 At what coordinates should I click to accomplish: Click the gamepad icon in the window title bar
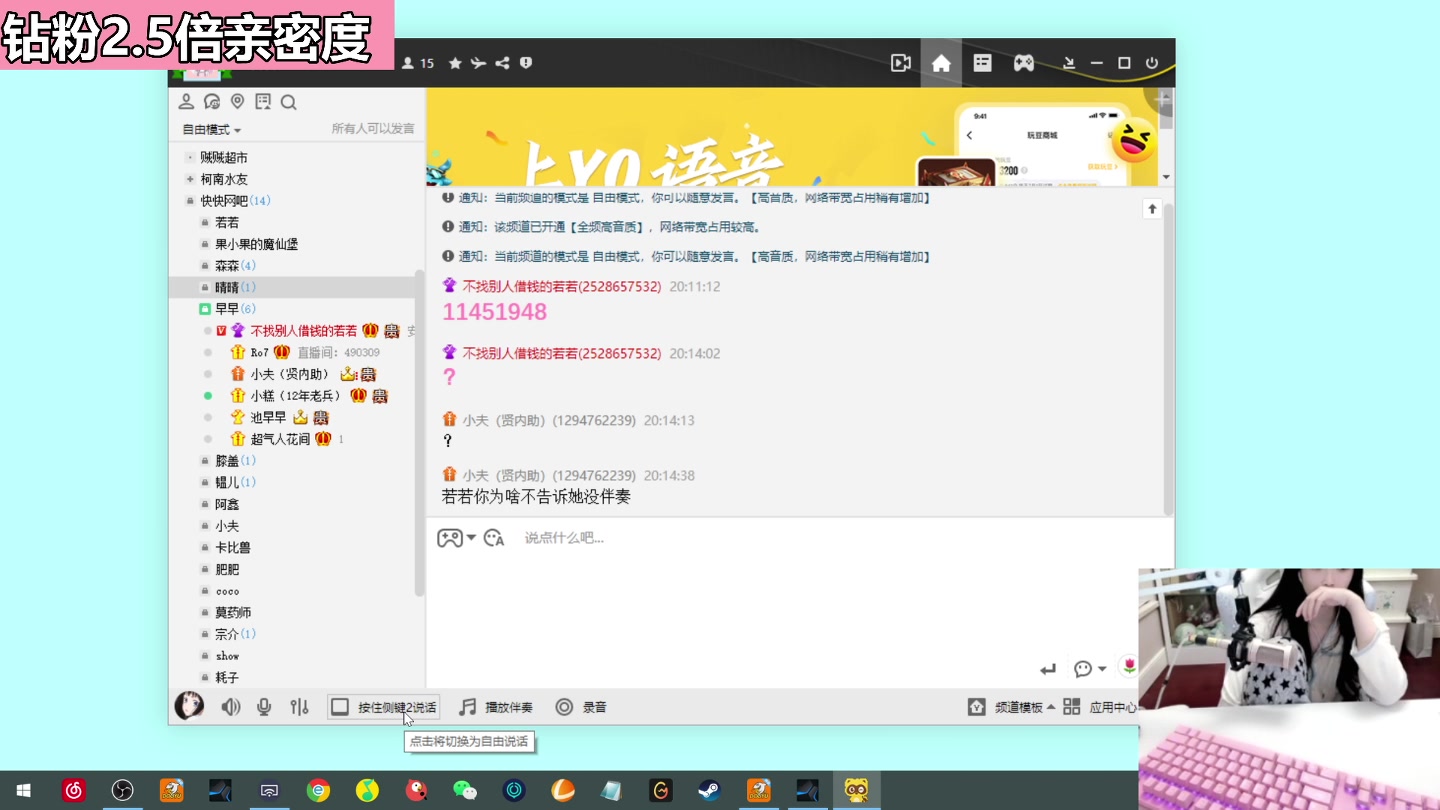coord(1021,62)
